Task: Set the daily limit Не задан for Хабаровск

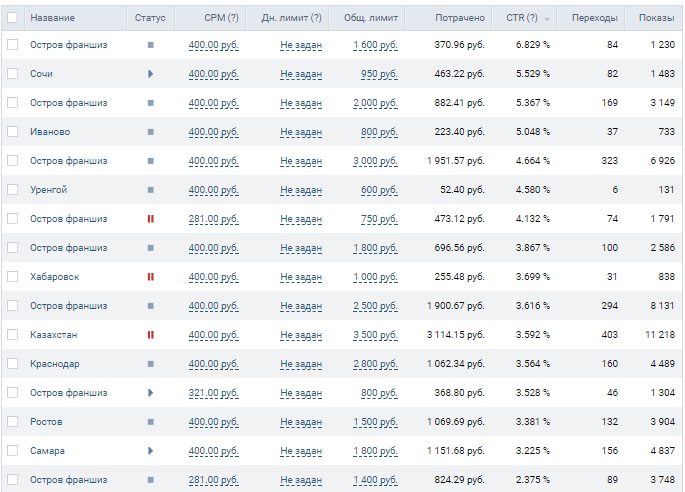Action: tap(301, 277)
